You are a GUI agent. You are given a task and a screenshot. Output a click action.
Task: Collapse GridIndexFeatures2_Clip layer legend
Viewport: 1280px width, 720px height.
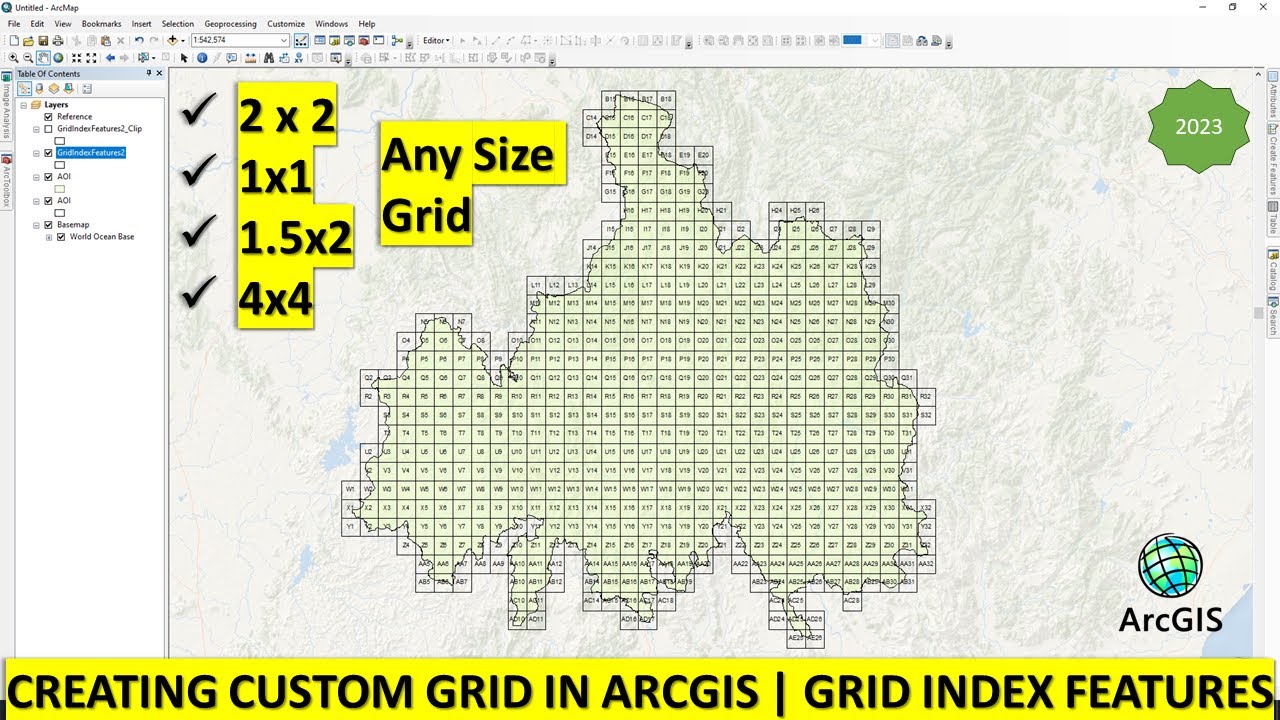tap(36, 129)
